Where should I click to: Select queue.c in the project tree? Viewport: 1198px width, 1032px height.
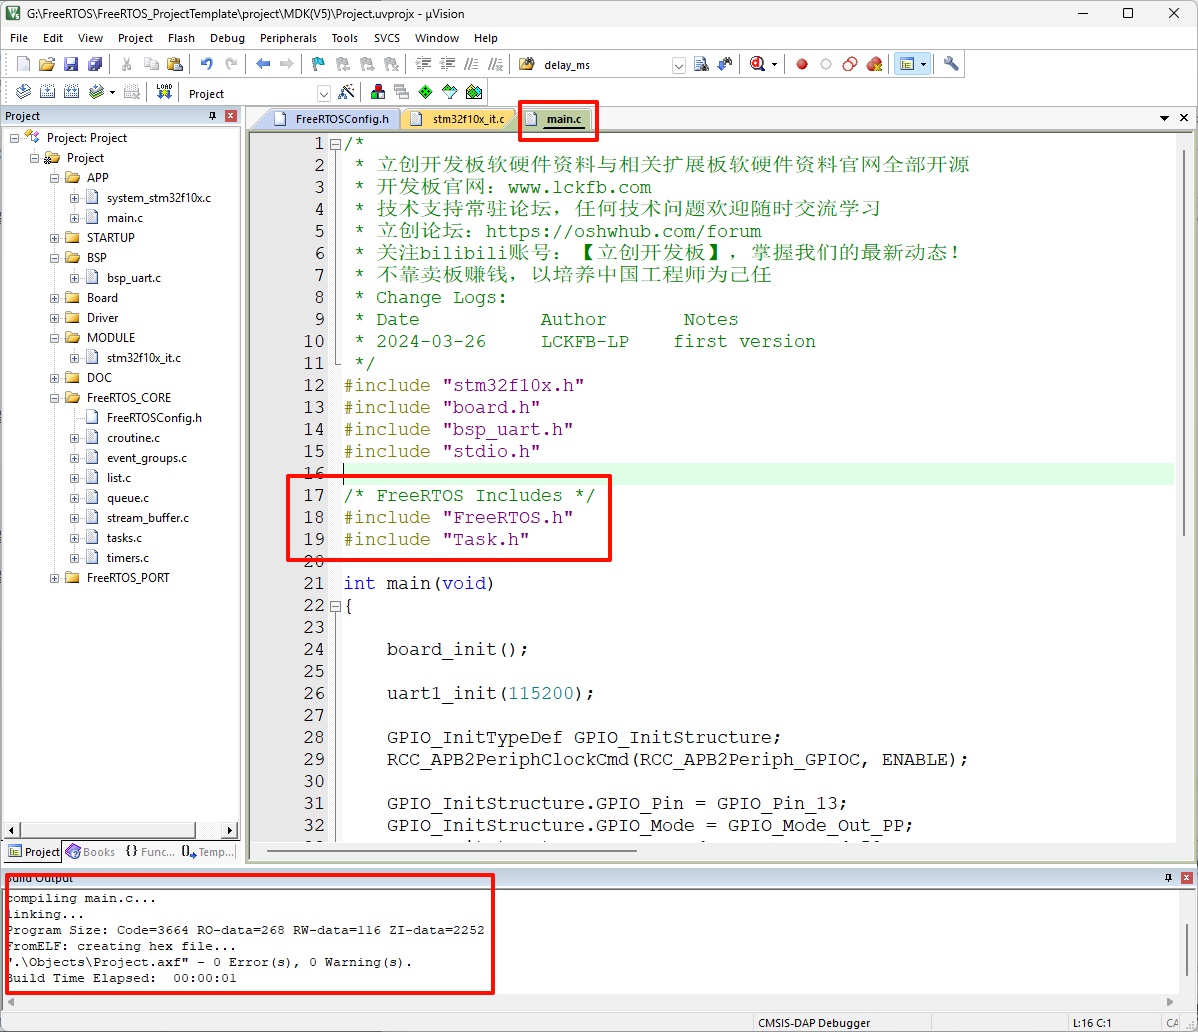128,498
